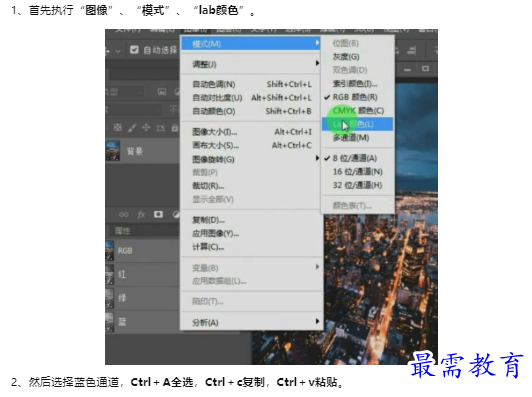The image size is (532, 397).
Task: Click the RGB channel thumbnail
Action: (109, 251)
